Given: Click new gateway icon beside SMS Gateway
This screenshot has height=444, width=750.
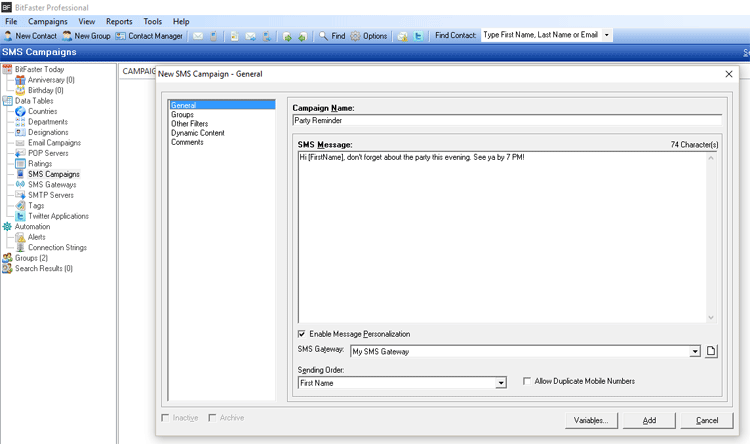Looking at the screenshot, I should click(x=712, y=351).
